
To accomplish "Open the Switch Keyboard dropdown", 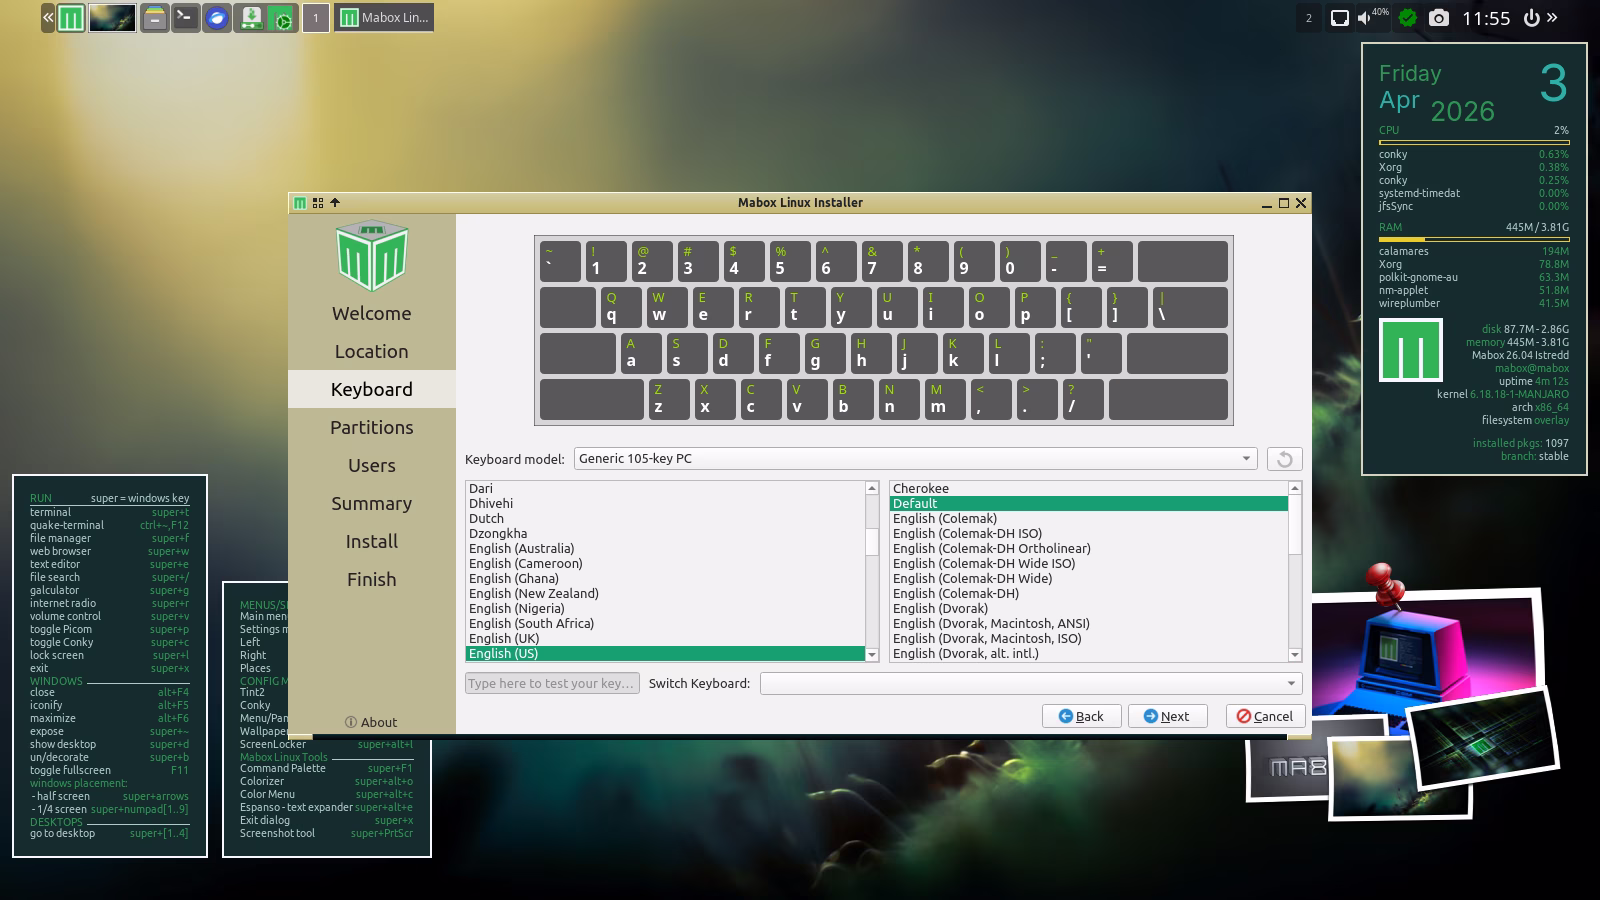I will point(1031,684).
